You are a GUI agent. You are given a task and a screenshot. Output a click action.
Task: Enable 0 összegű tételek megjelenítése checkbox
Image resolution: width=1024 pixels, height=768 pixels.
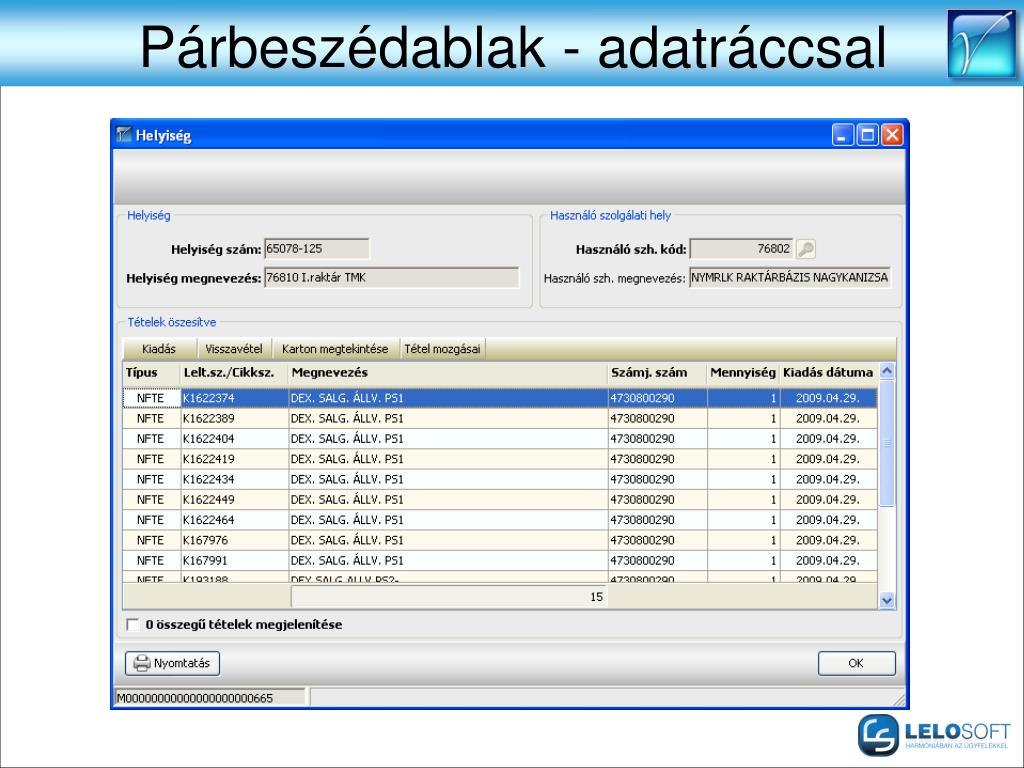(x=133, y=625)
